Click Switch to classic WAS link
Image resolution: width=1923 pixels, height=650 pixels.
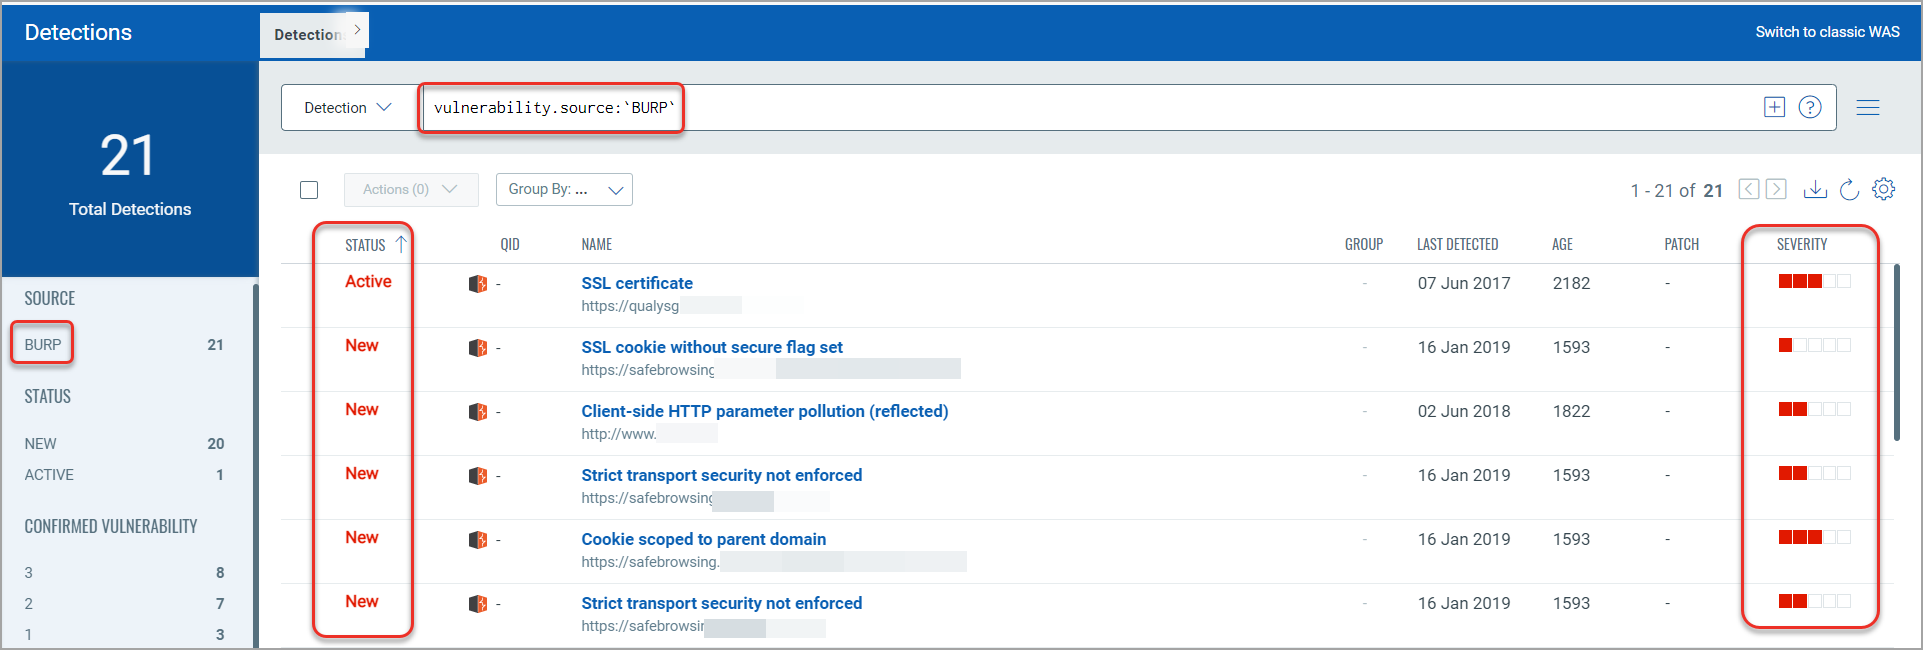1827,32
